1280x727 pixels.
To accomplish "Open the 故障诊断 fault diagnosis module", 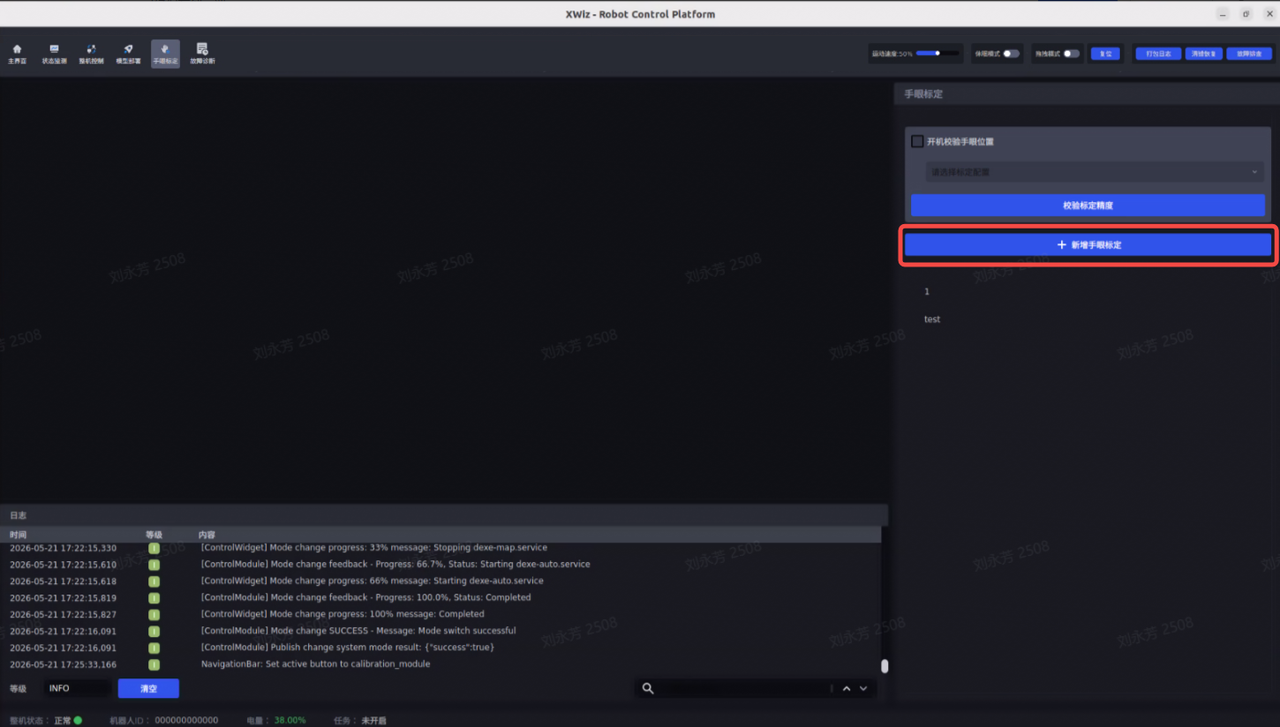I will coord(202,54).
